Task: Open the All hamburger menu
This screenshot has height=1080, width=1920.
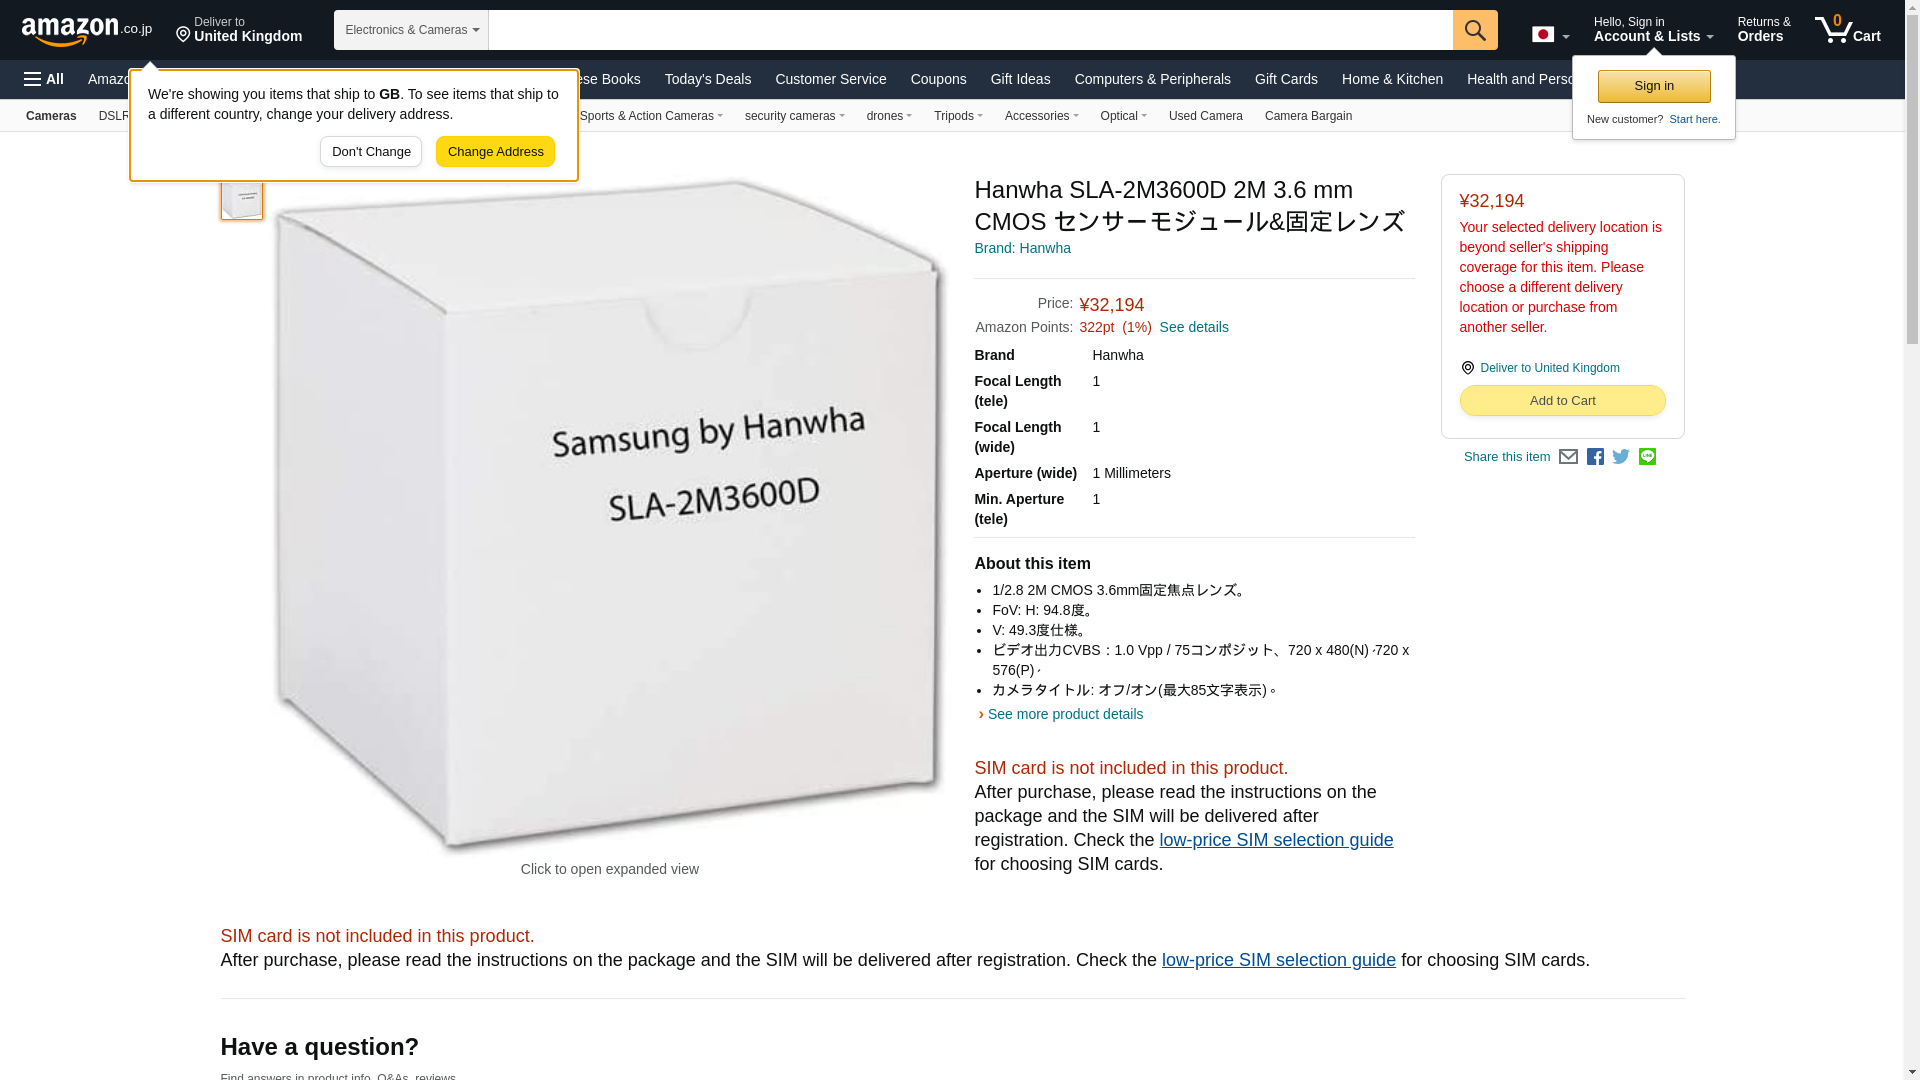Action: (x=44, y=79)
